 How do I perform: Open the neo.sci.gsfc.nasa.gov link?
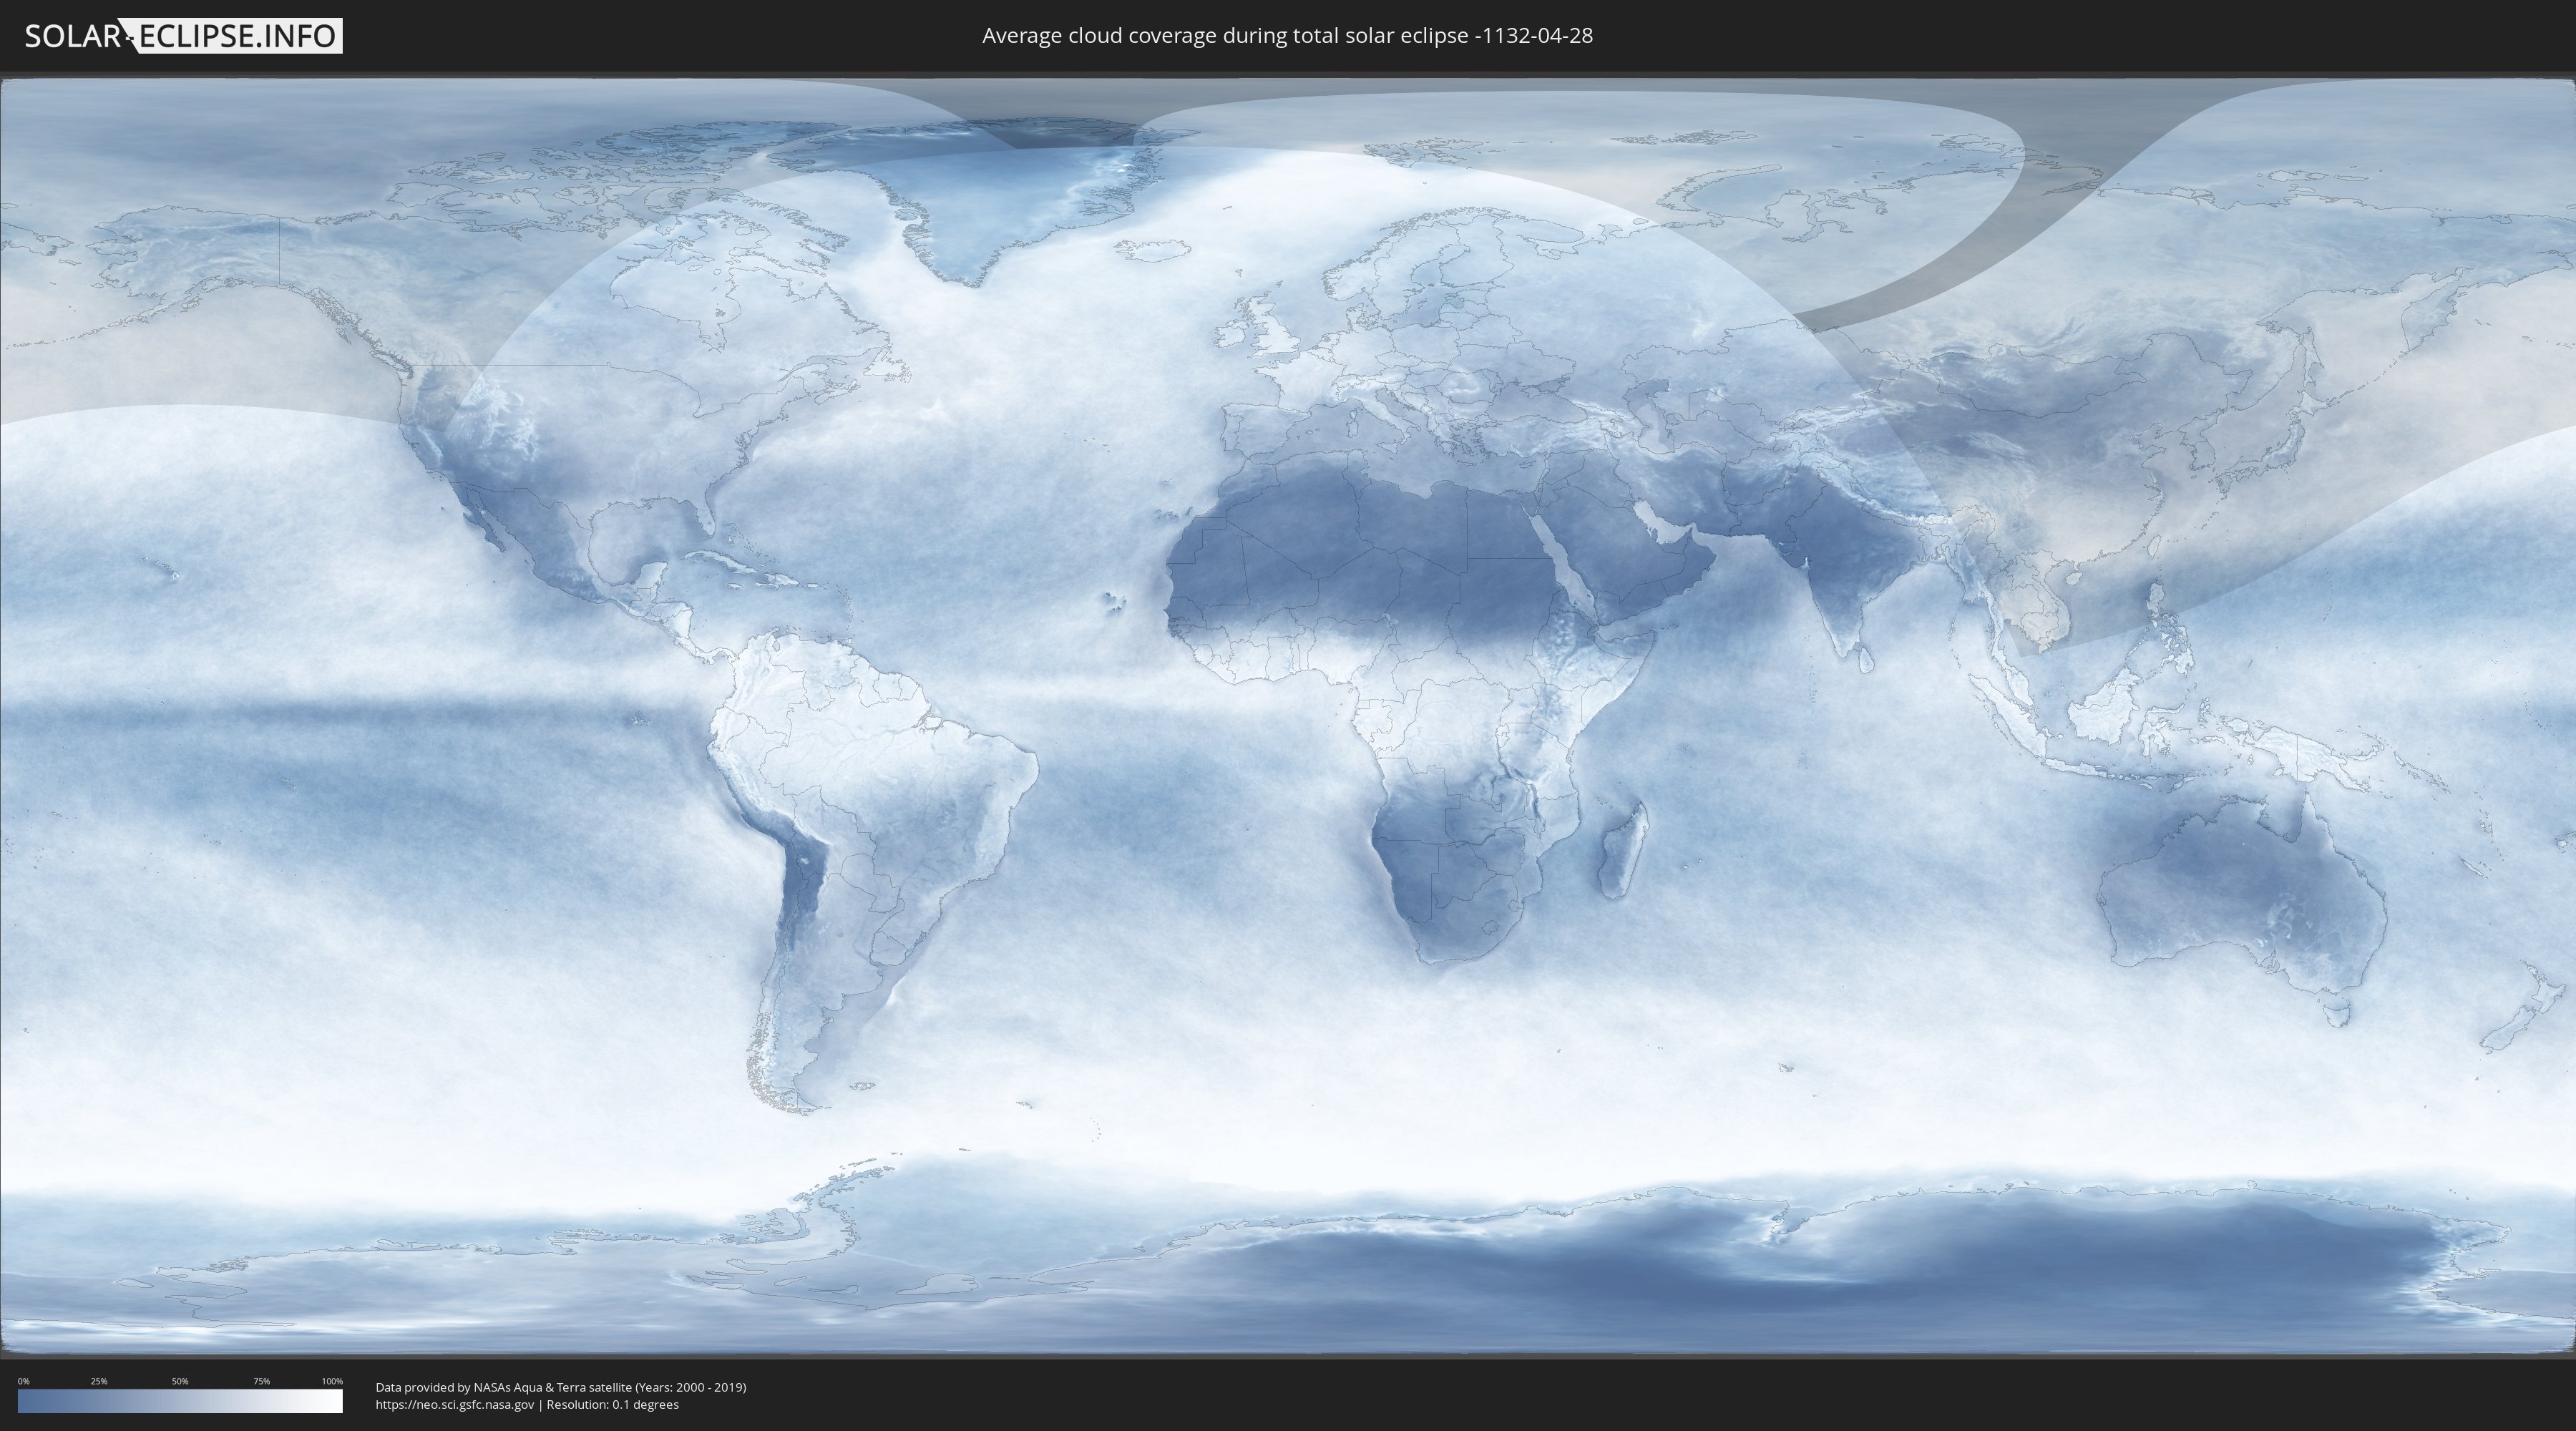(x=455, y=1404)
